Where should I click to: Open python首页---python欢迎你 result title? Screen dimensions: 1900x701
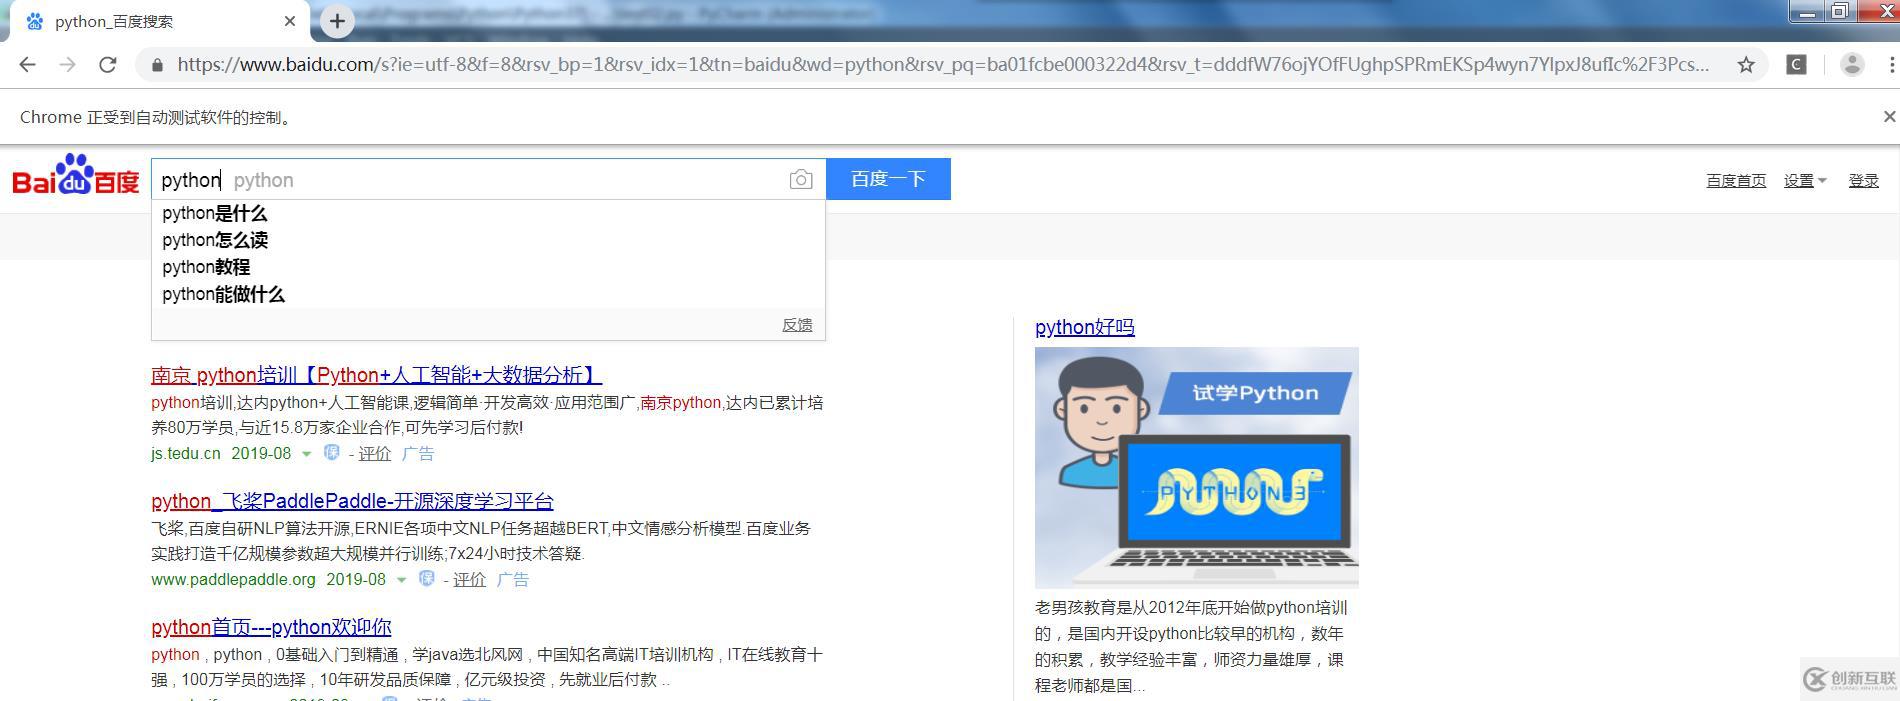coord(271,627)
